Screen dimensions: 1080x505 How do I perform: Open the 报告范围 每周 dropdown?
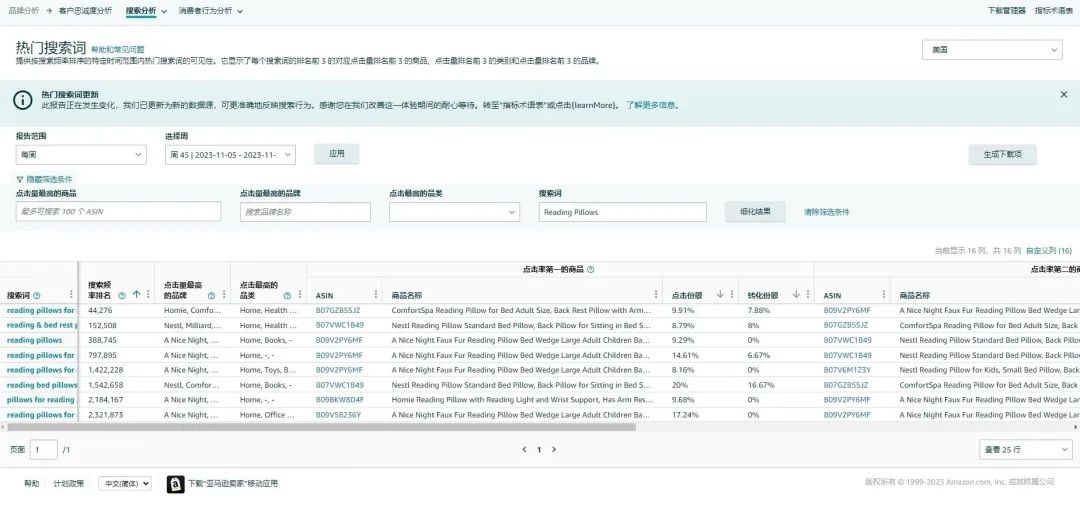click(81, 155)
